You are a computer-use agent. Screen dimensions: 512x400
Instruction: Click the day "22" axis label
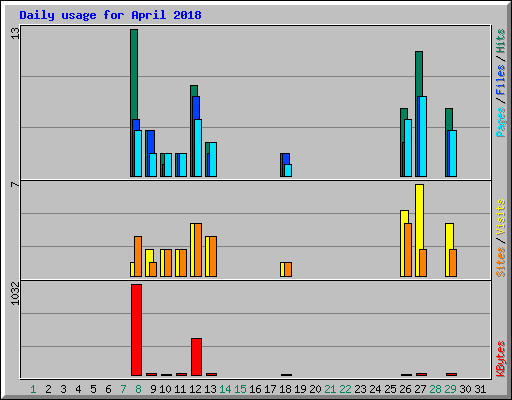pos(345,389)
